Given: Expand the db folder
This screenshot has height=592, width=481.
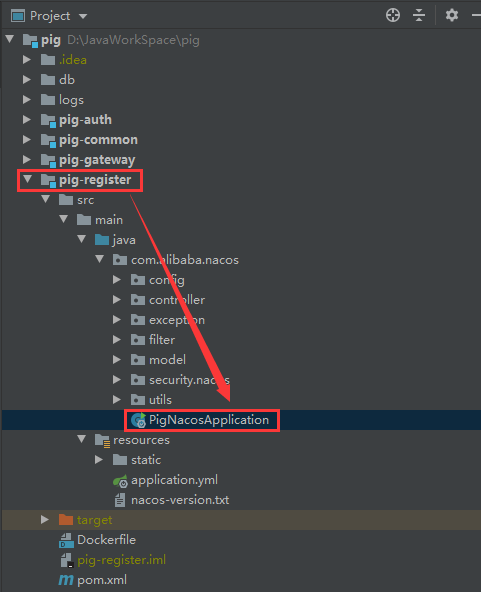Looking at the screenshot, I should click(x=27, y=79).
